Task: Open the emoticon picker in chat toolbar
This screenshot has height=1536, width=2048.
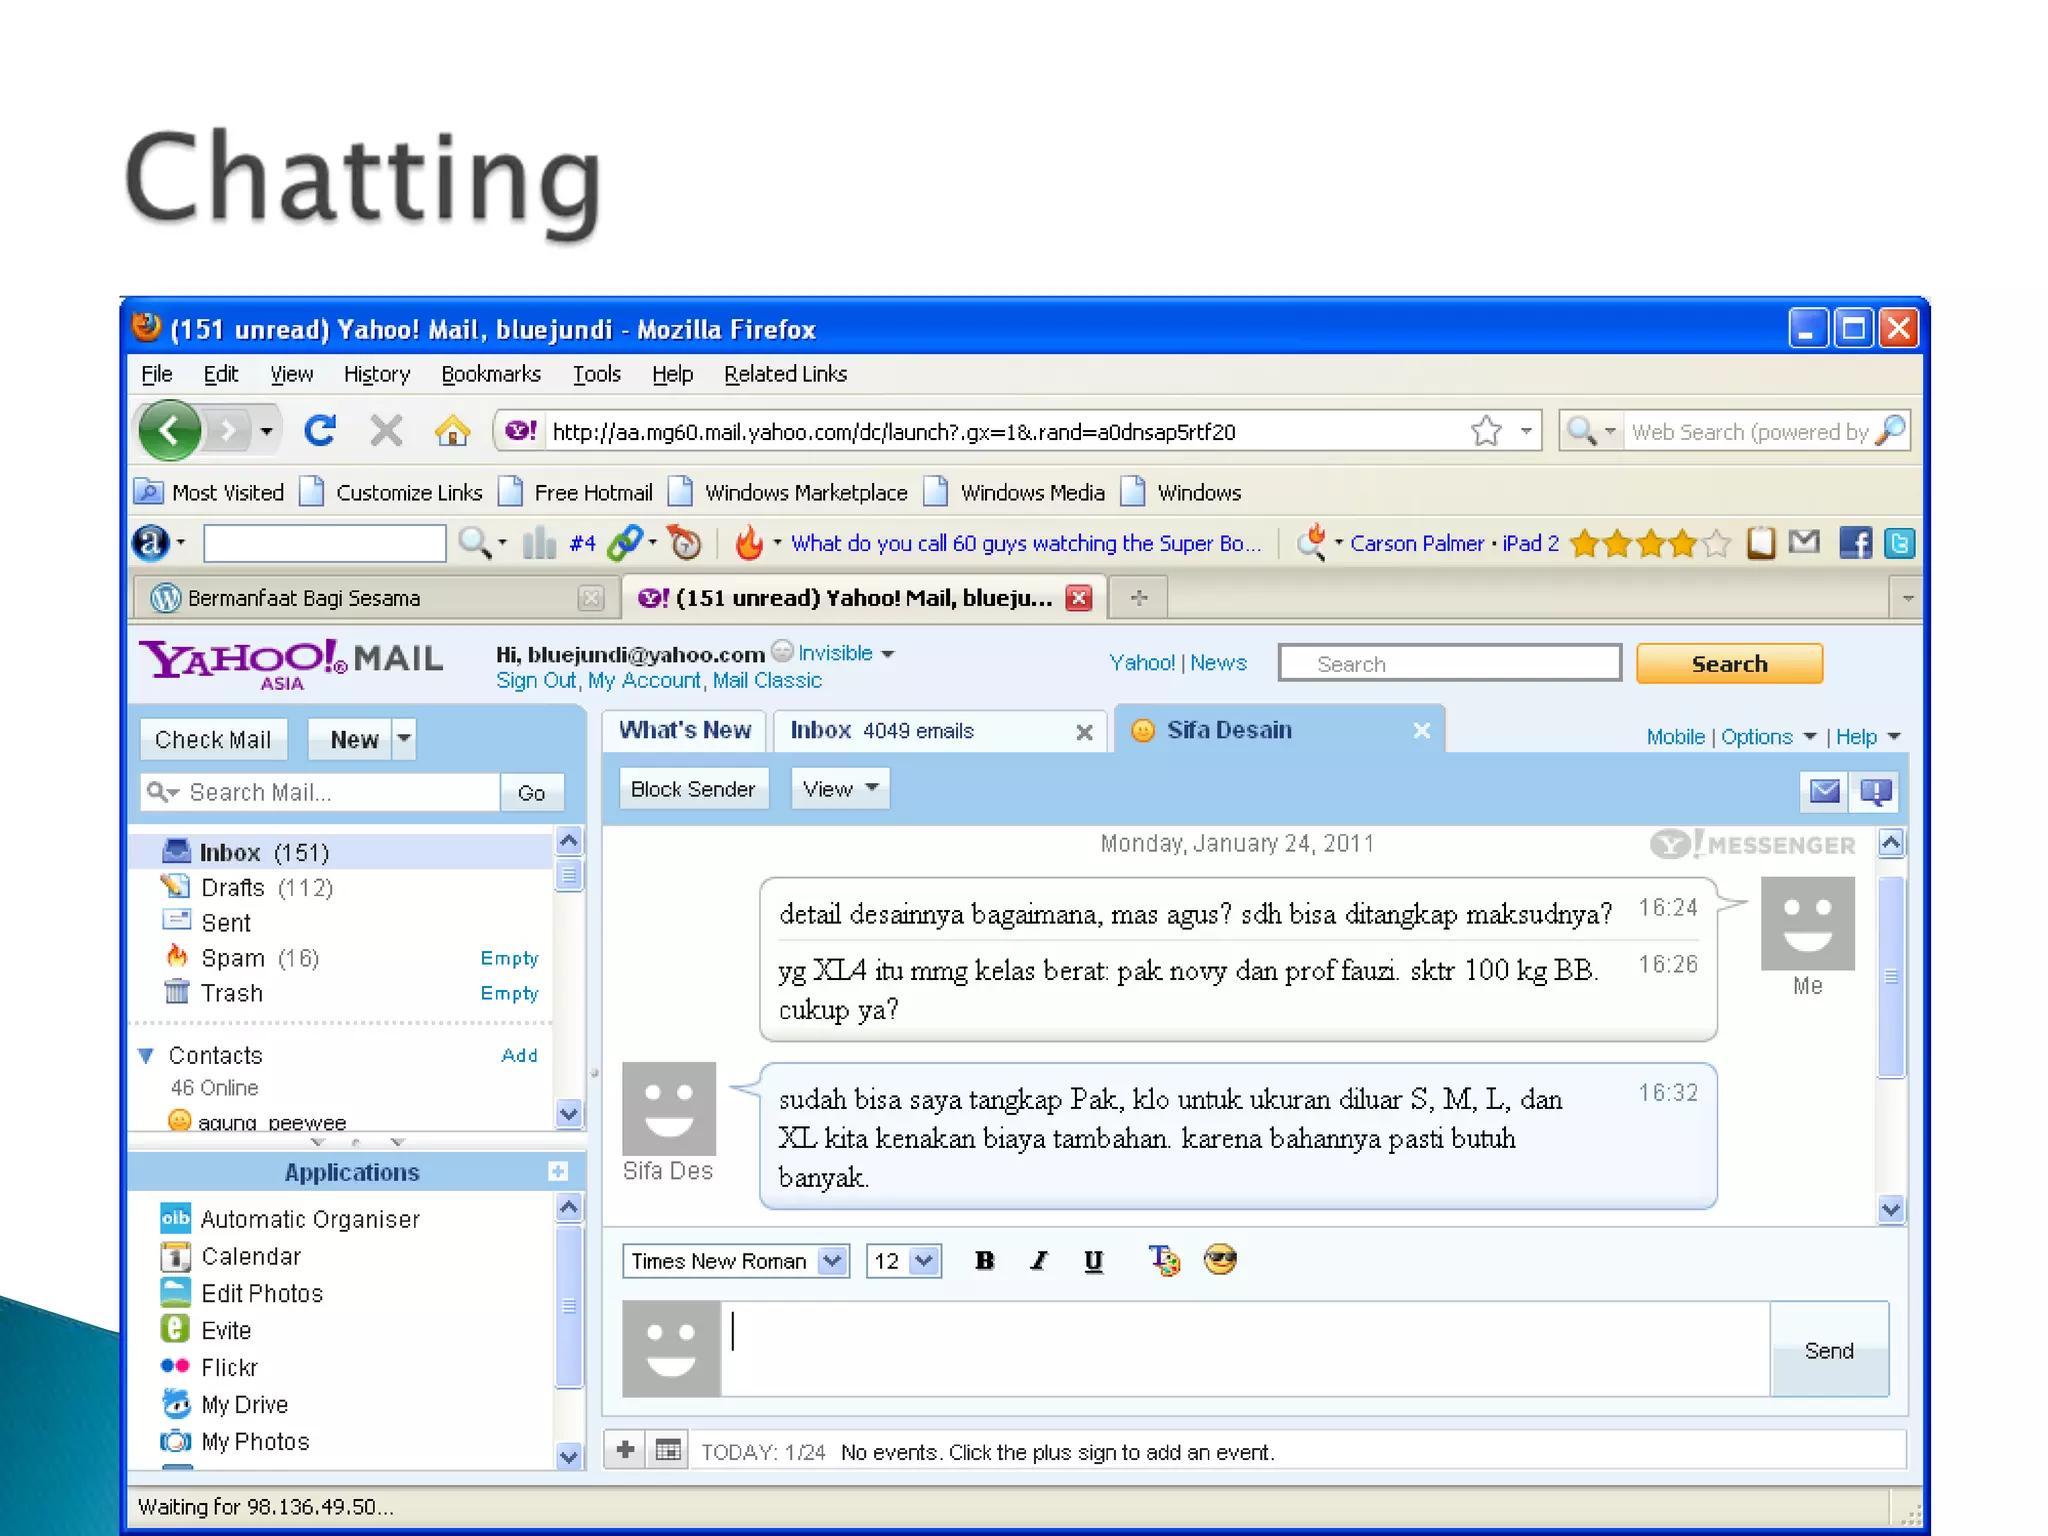Action: pos(1220,1259)
